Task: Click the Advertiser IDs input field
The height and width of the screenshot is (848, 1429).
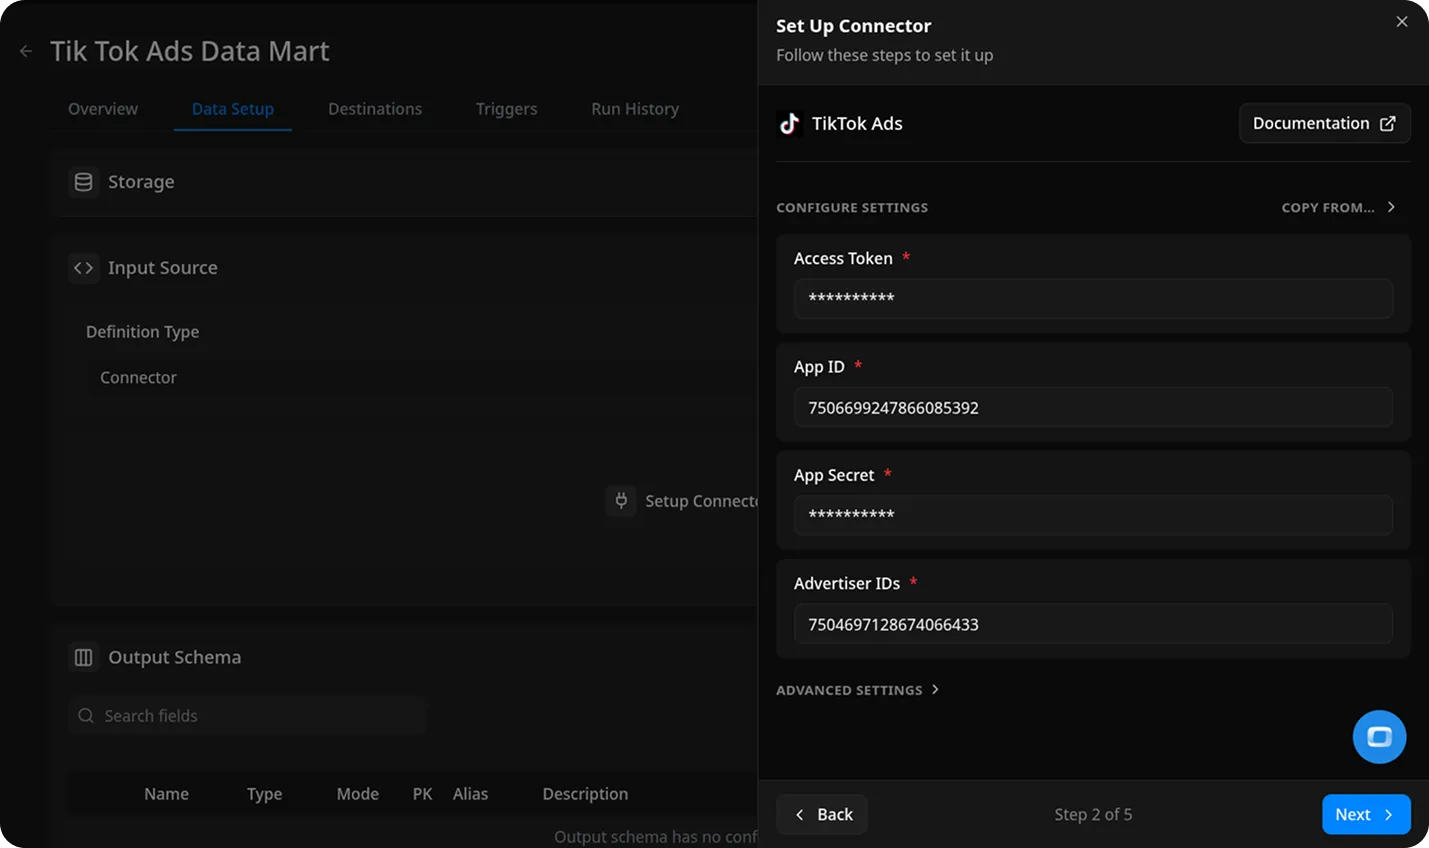Action: pos(1093,624)
